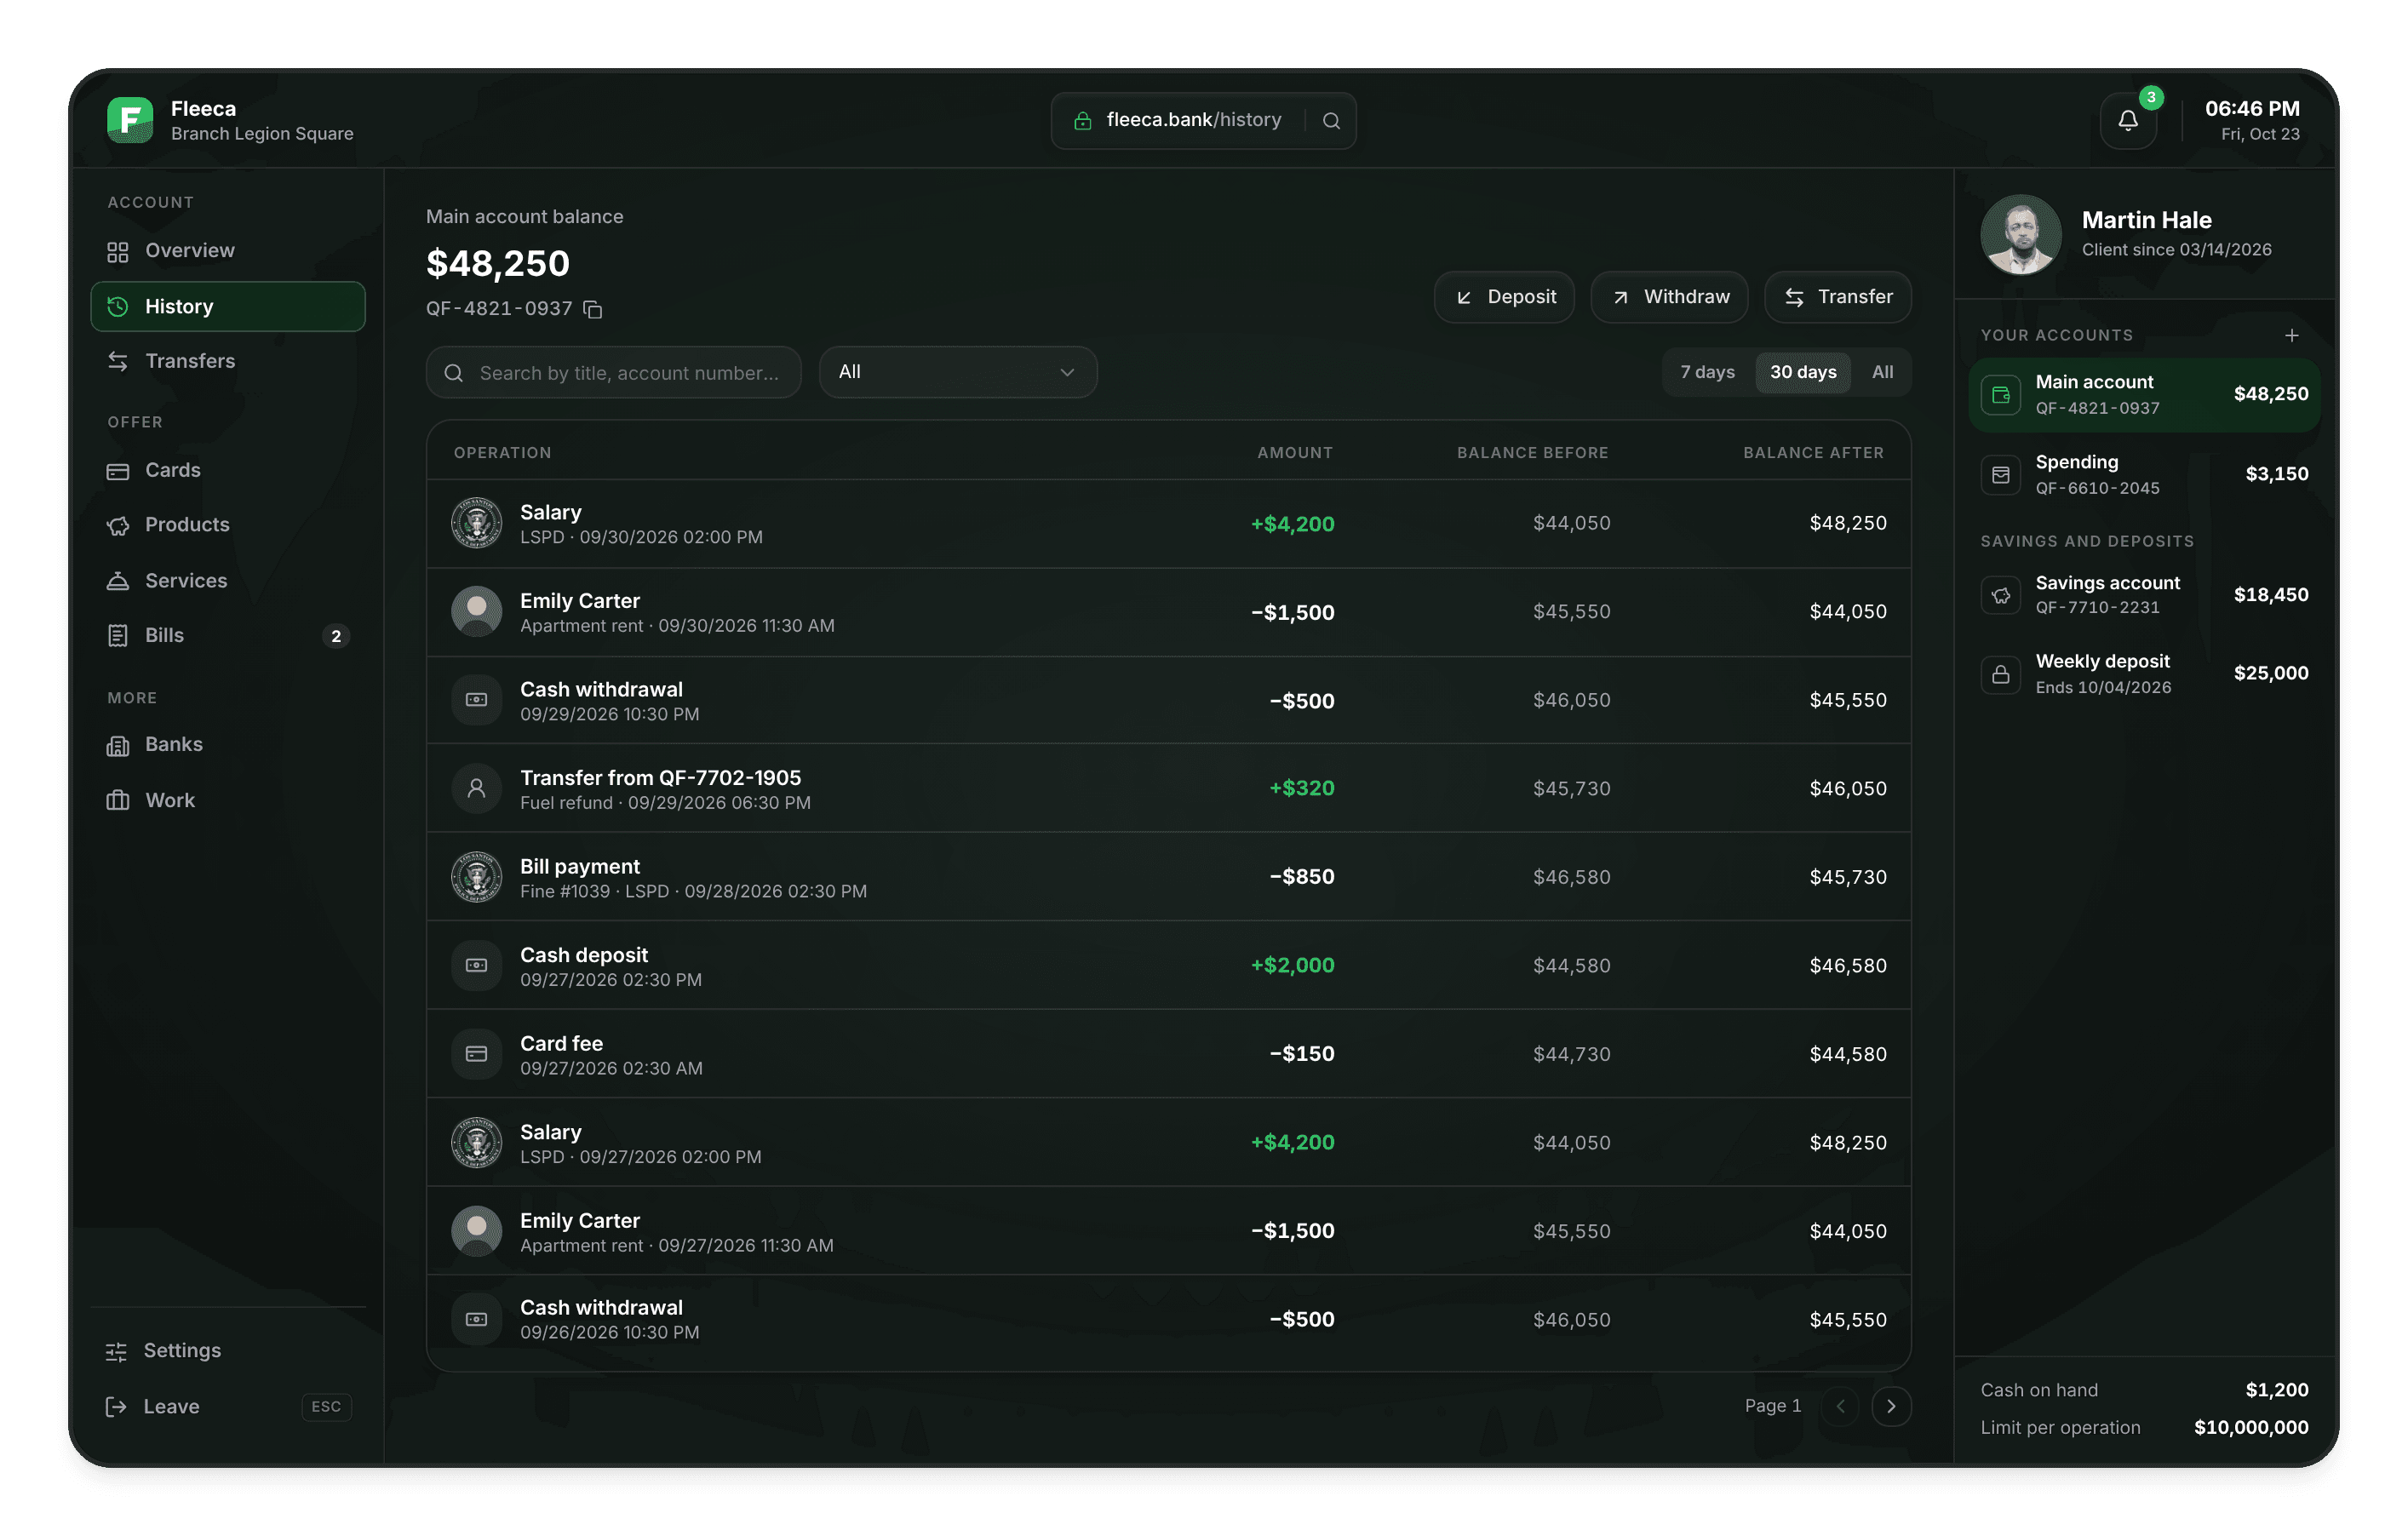
Task: Click the Withdraw button
Action: click(x=1669, y=297)
